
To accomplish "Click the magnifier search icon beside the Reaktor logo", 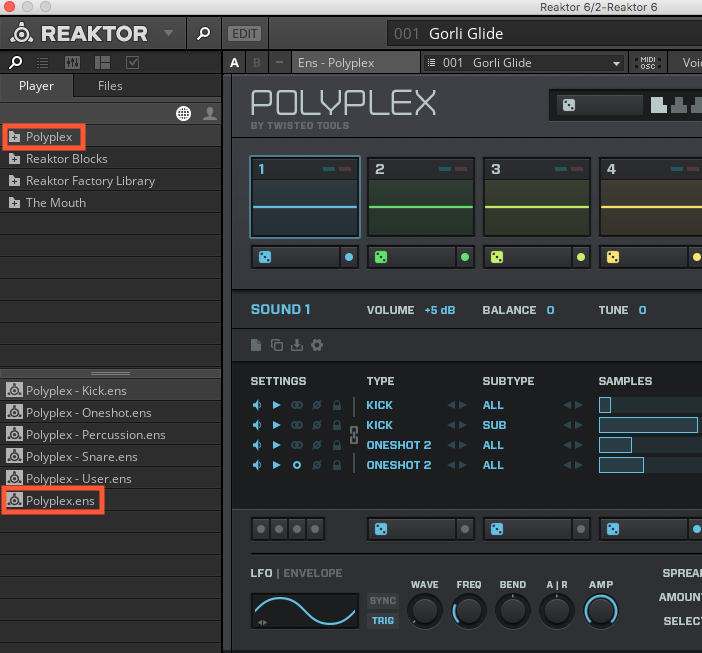I will pos(203,33).
